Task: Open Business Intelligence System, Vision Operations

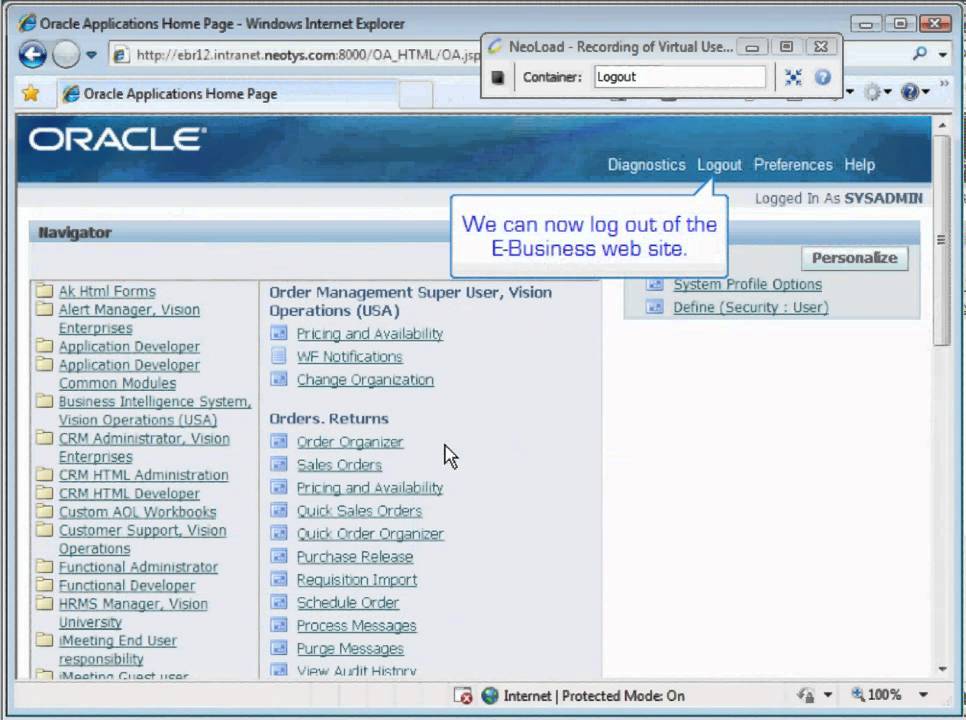Action: coord(155,411)
